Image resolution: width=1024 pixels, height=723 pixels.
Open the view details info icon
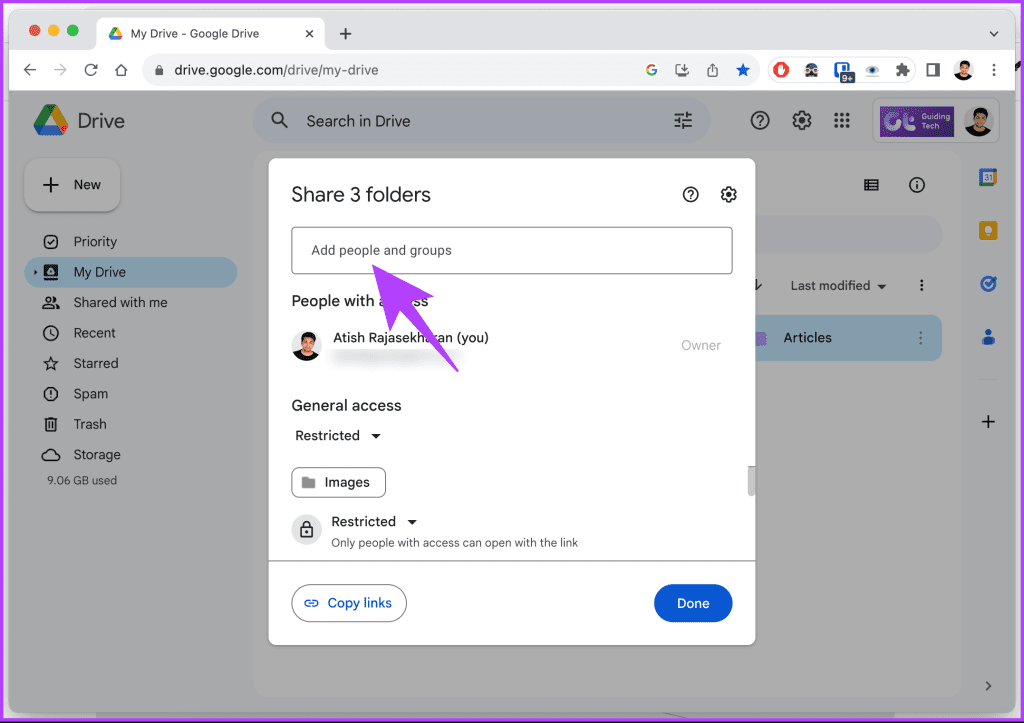(917, 184)
